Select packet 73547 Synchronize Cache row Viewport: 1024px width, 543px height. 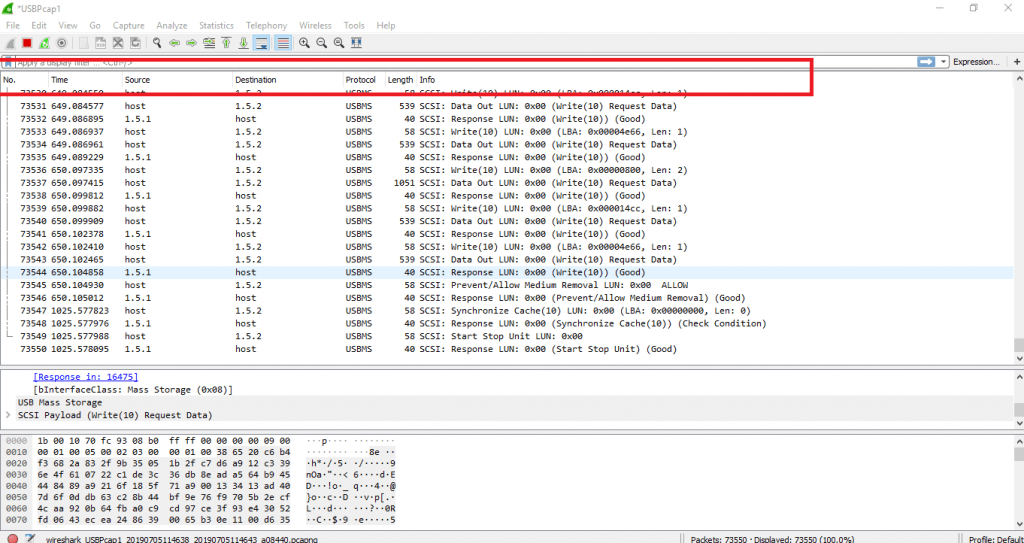point(400,311)
